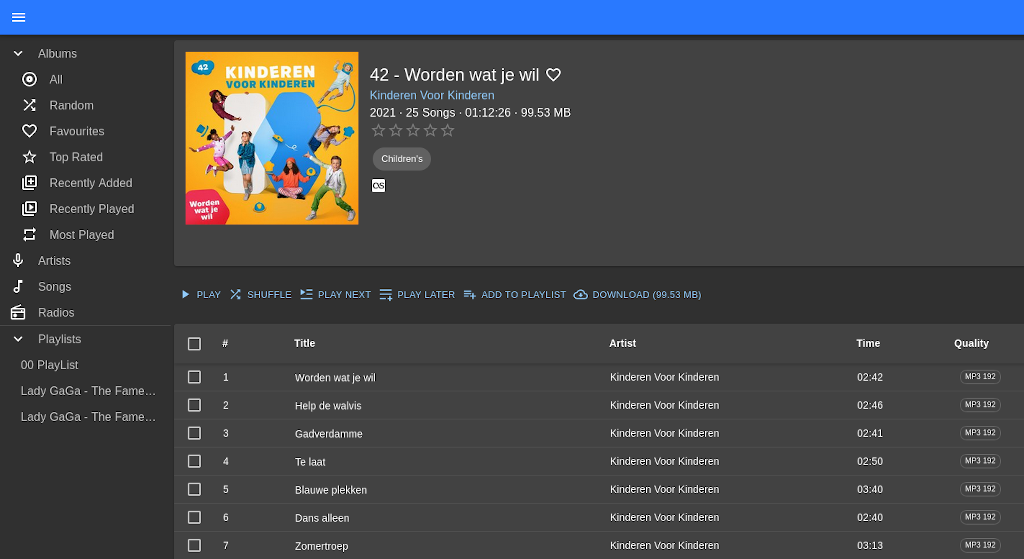Open Radios in the sidebar
The height and width of the screenshot is (559, 1024).
point(56,312)
